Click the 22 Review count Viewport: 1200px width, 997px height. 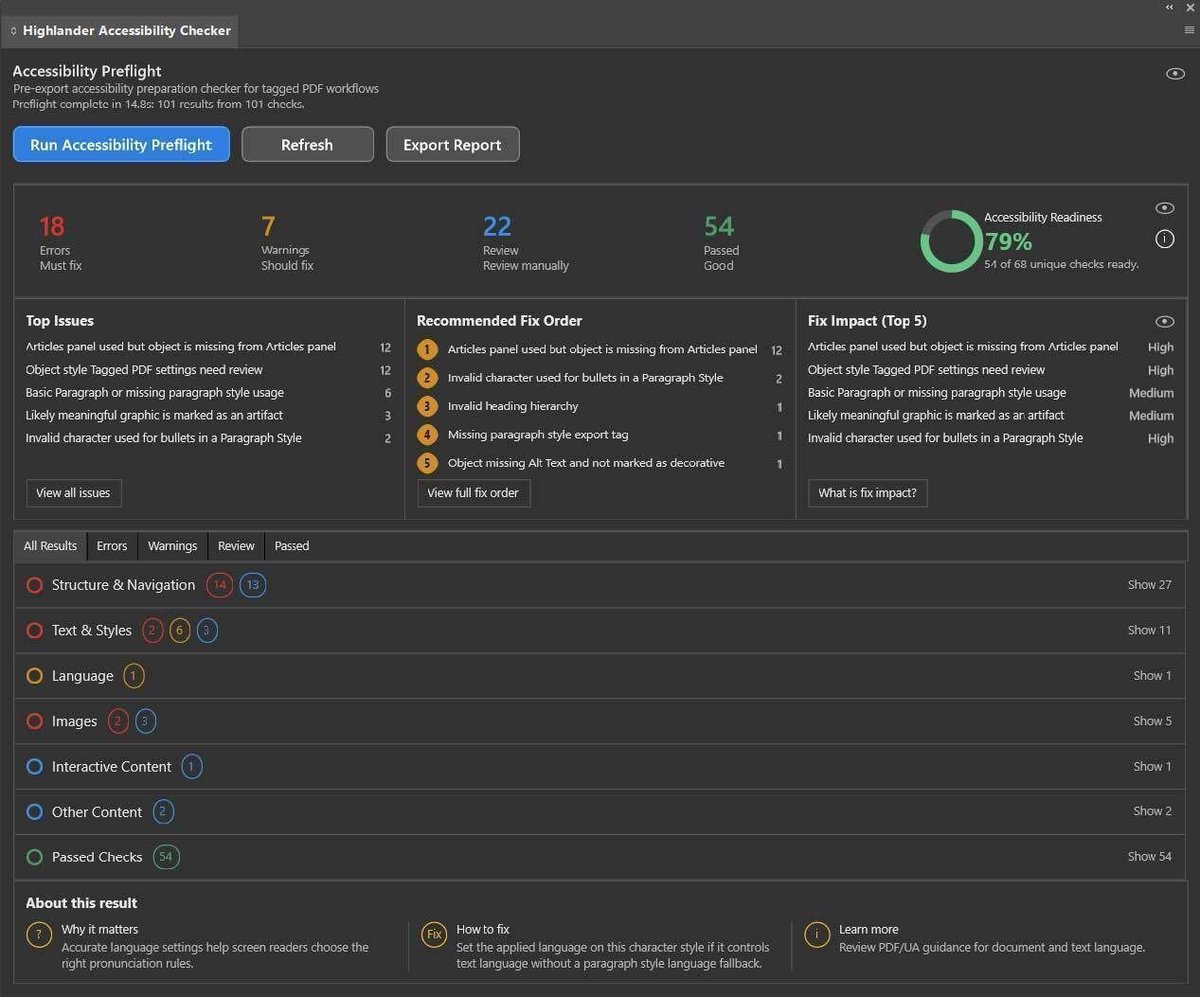(x=497, y=226)
